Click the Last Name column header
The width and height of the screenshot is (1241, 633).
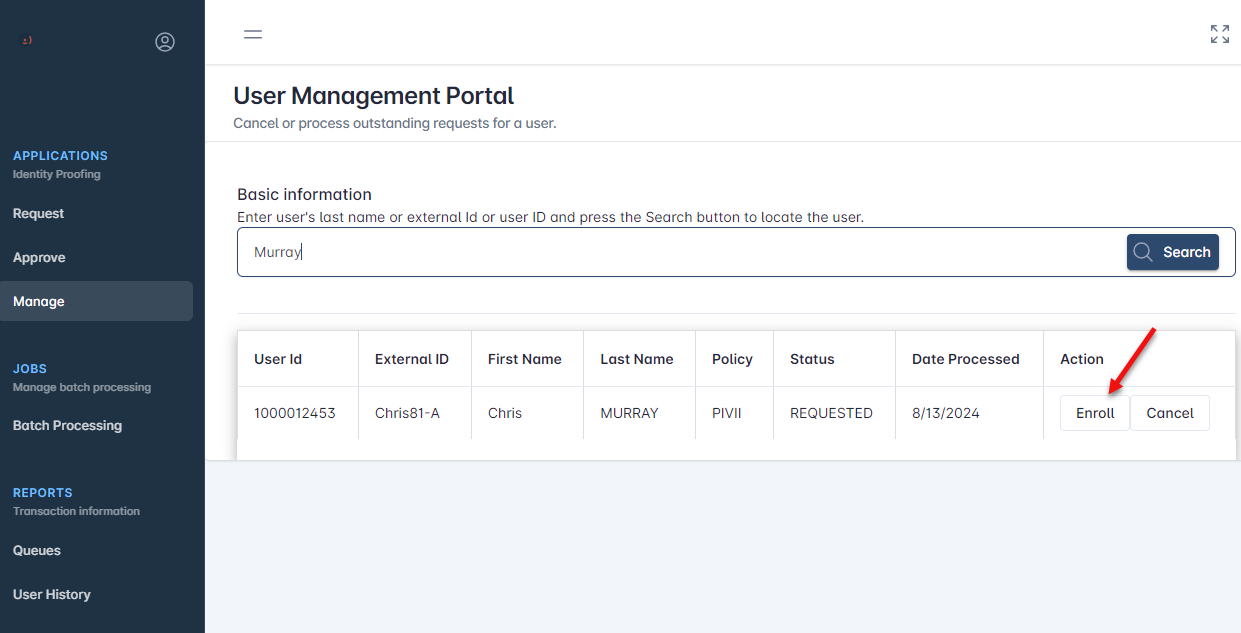(637, 359)
